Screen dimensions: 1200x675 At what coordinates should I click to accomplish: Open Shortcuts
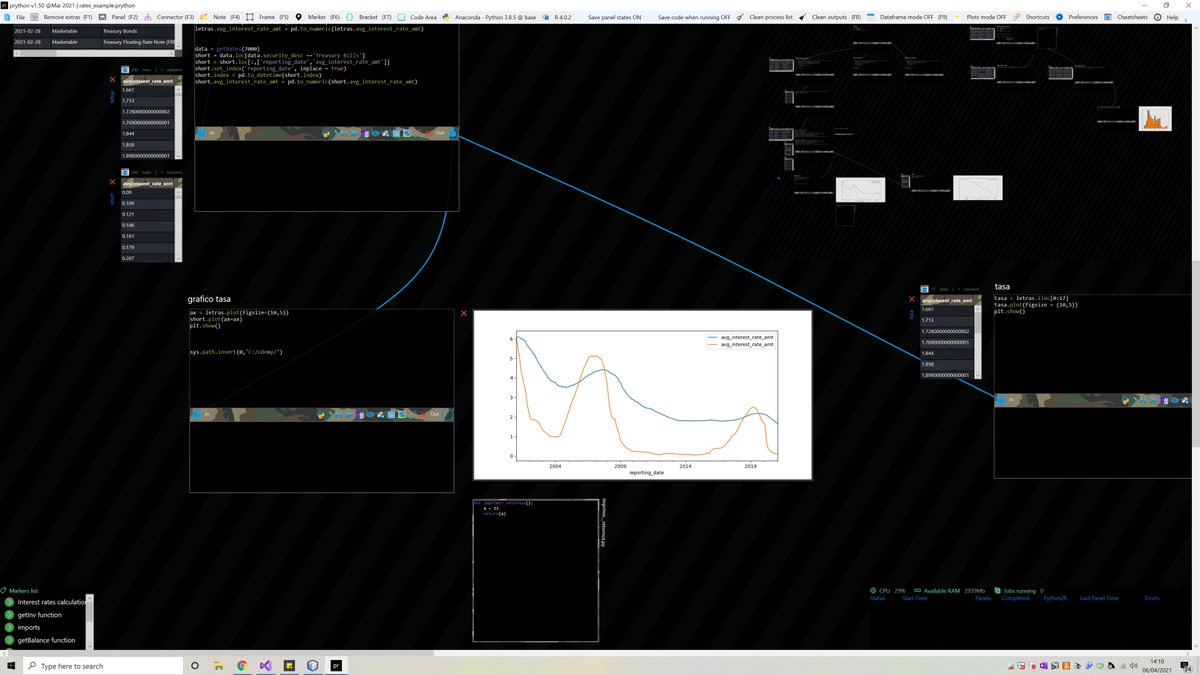click(x=1031, y=17)
